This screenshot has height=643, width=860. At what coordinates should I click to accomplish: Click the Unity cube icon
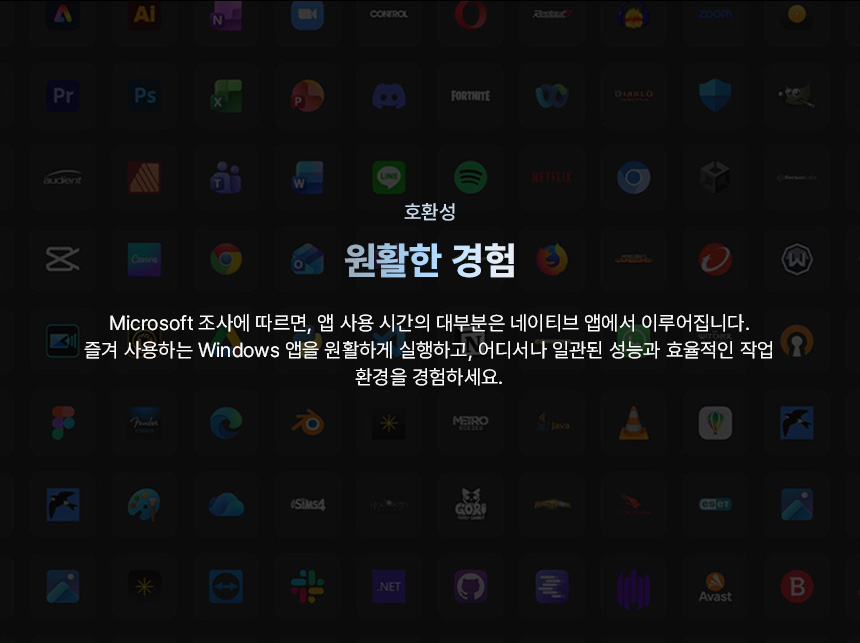[715, 177]
